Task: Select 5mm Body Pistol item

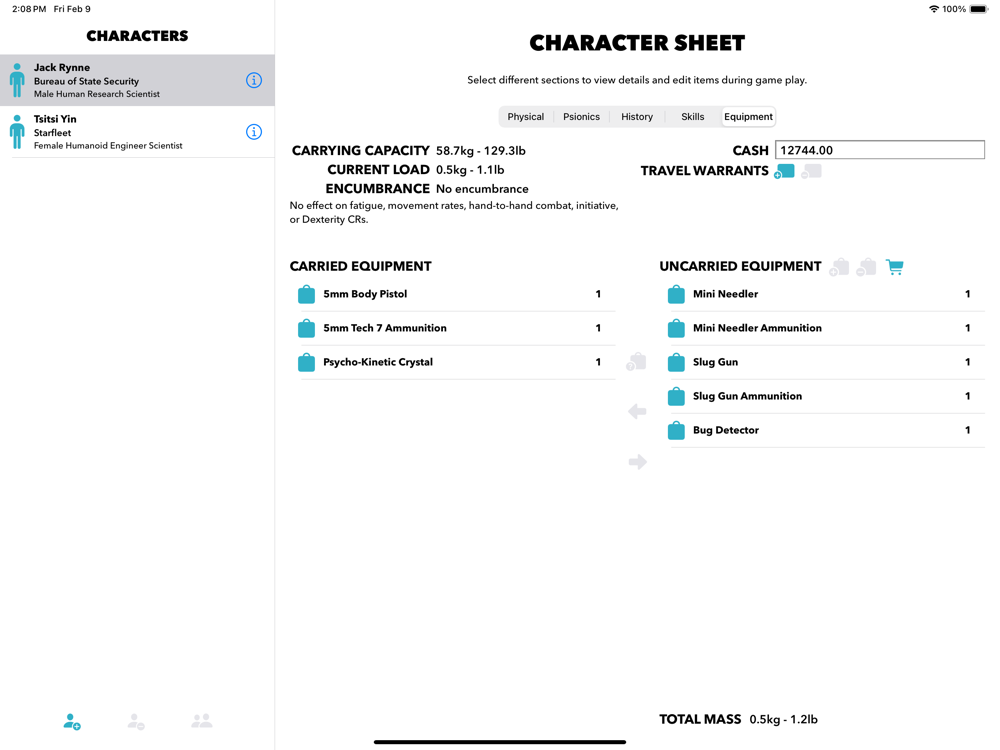Action: [457, 294]
